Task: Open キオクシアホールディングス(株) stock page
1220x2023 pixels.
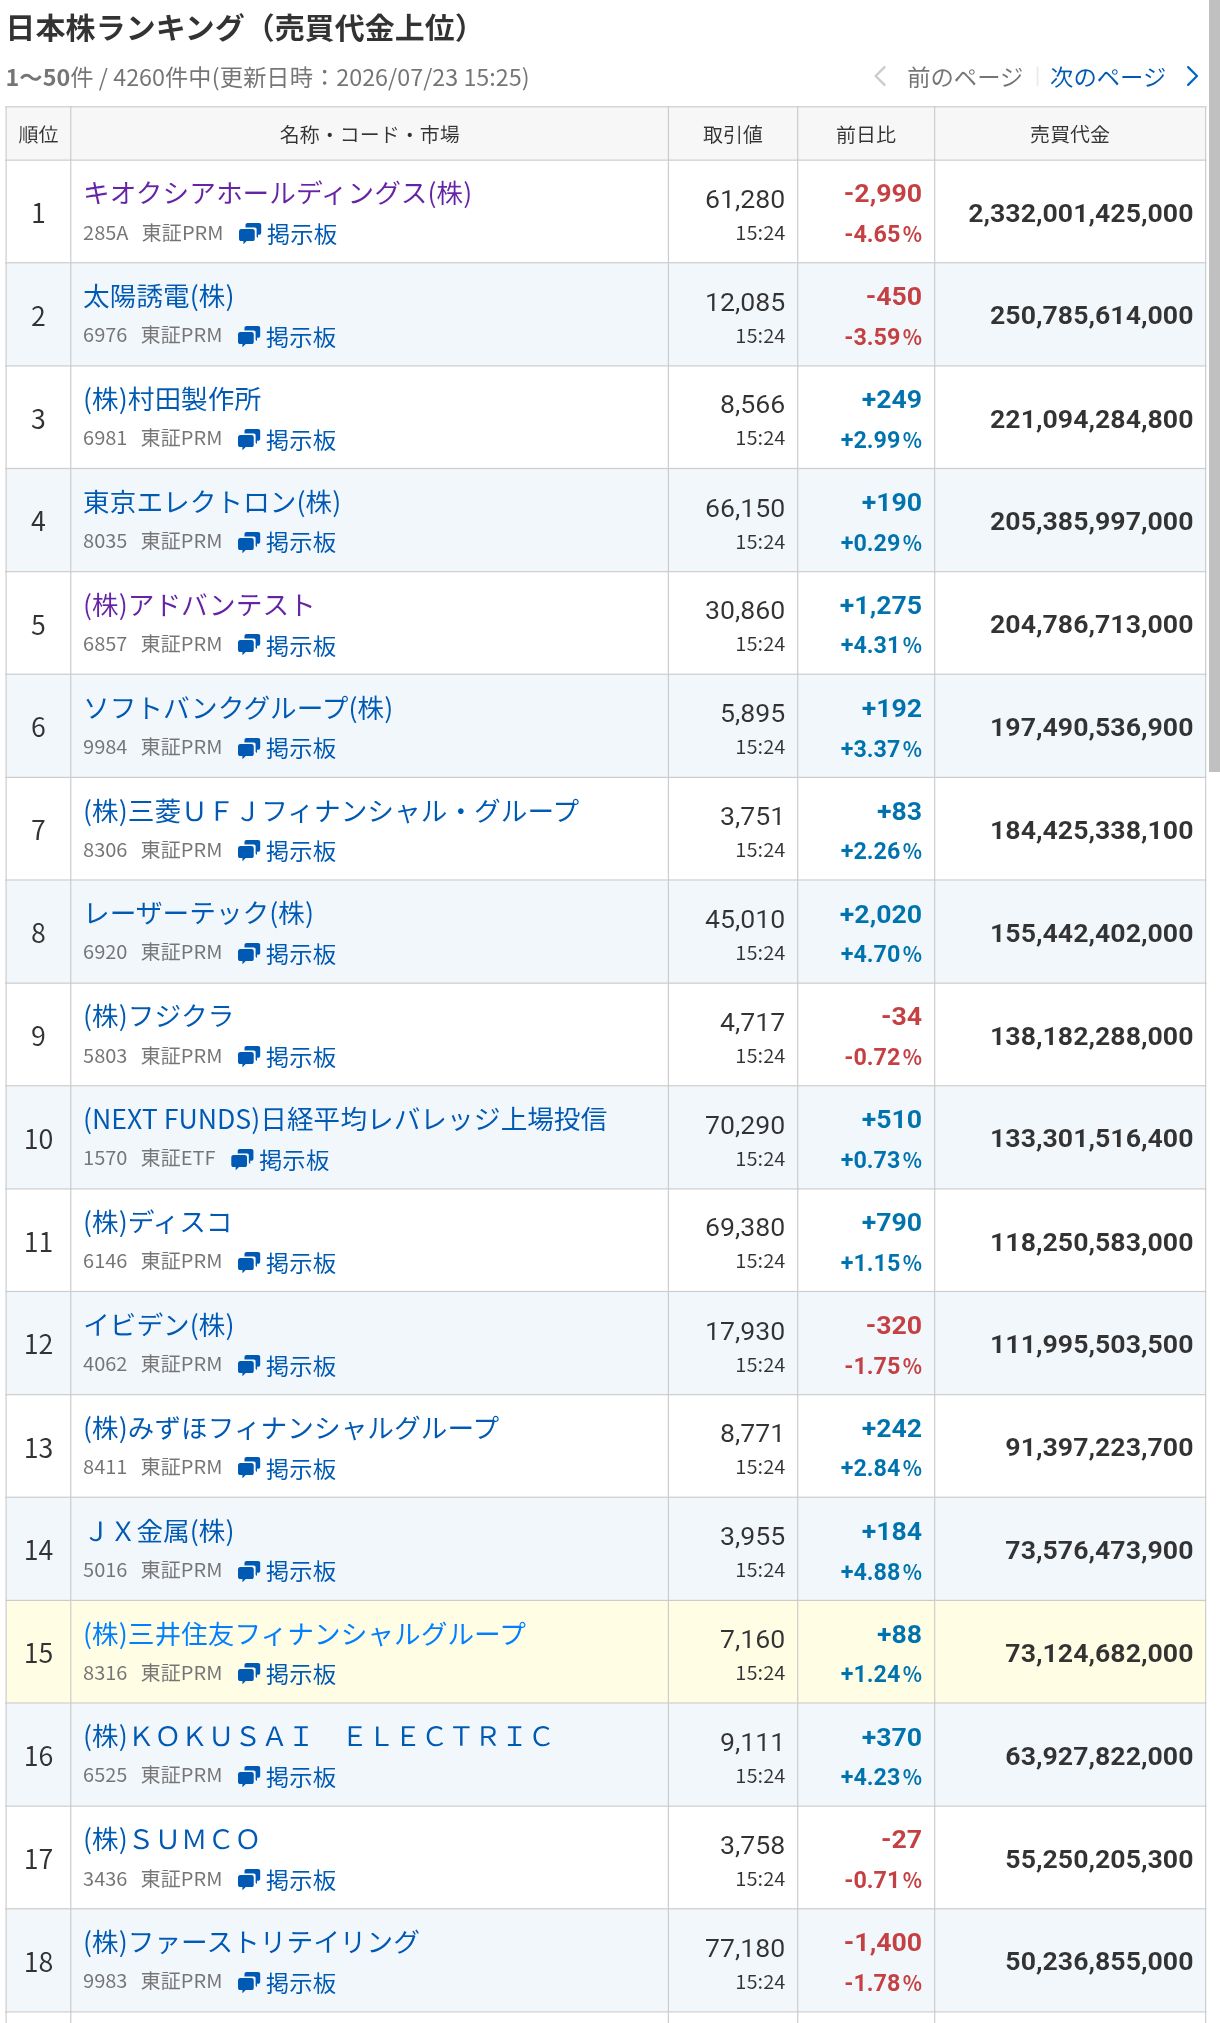Action: pos(277,193)
